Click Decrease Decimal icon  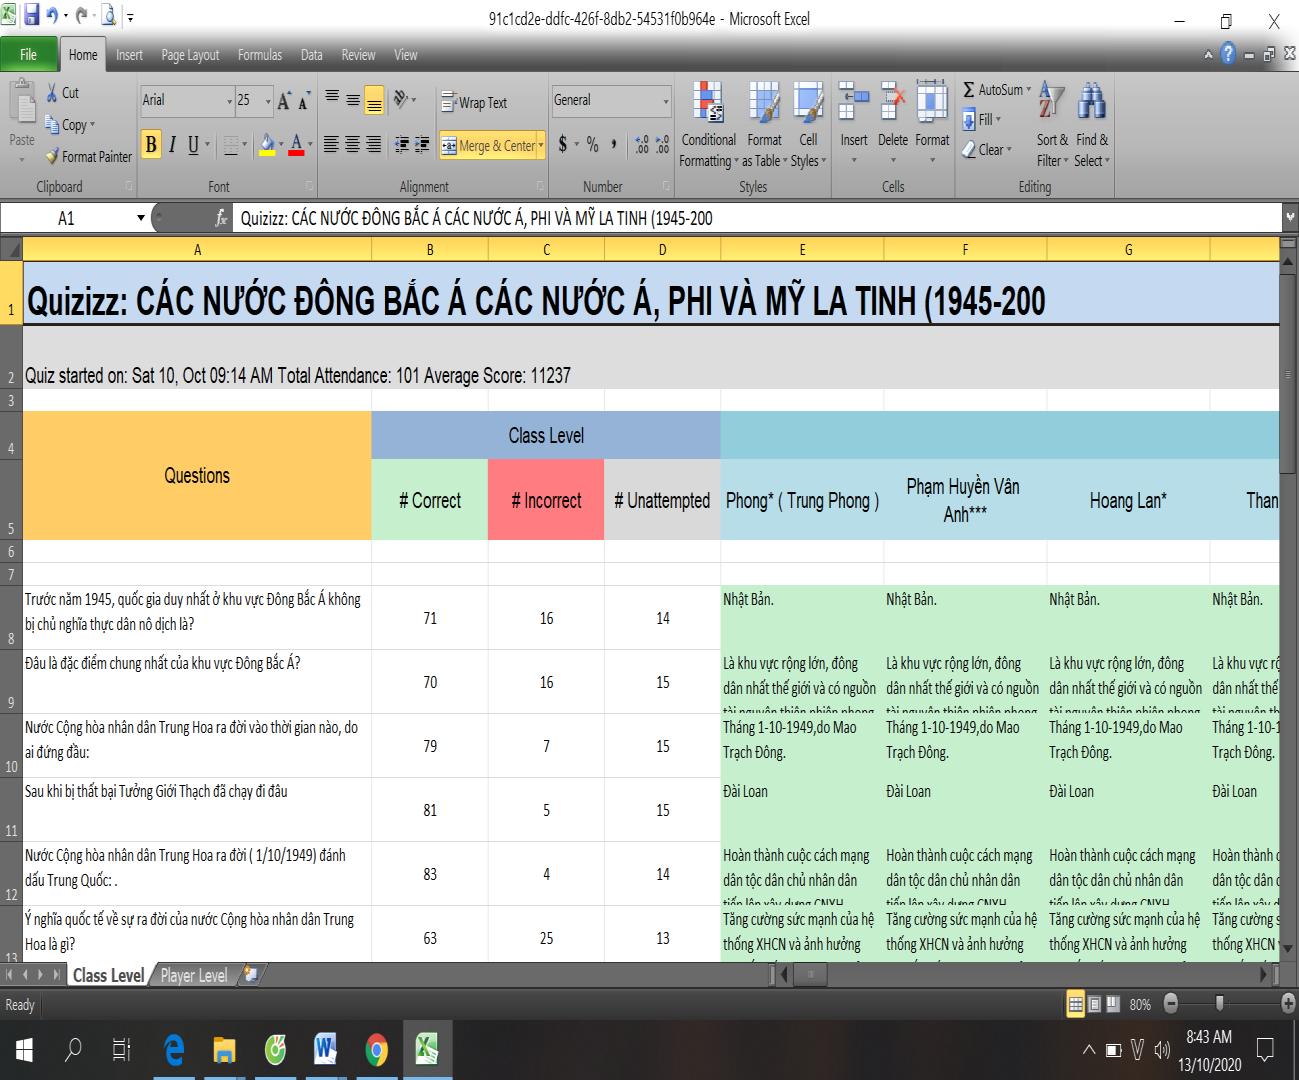[x=662, y=146]
